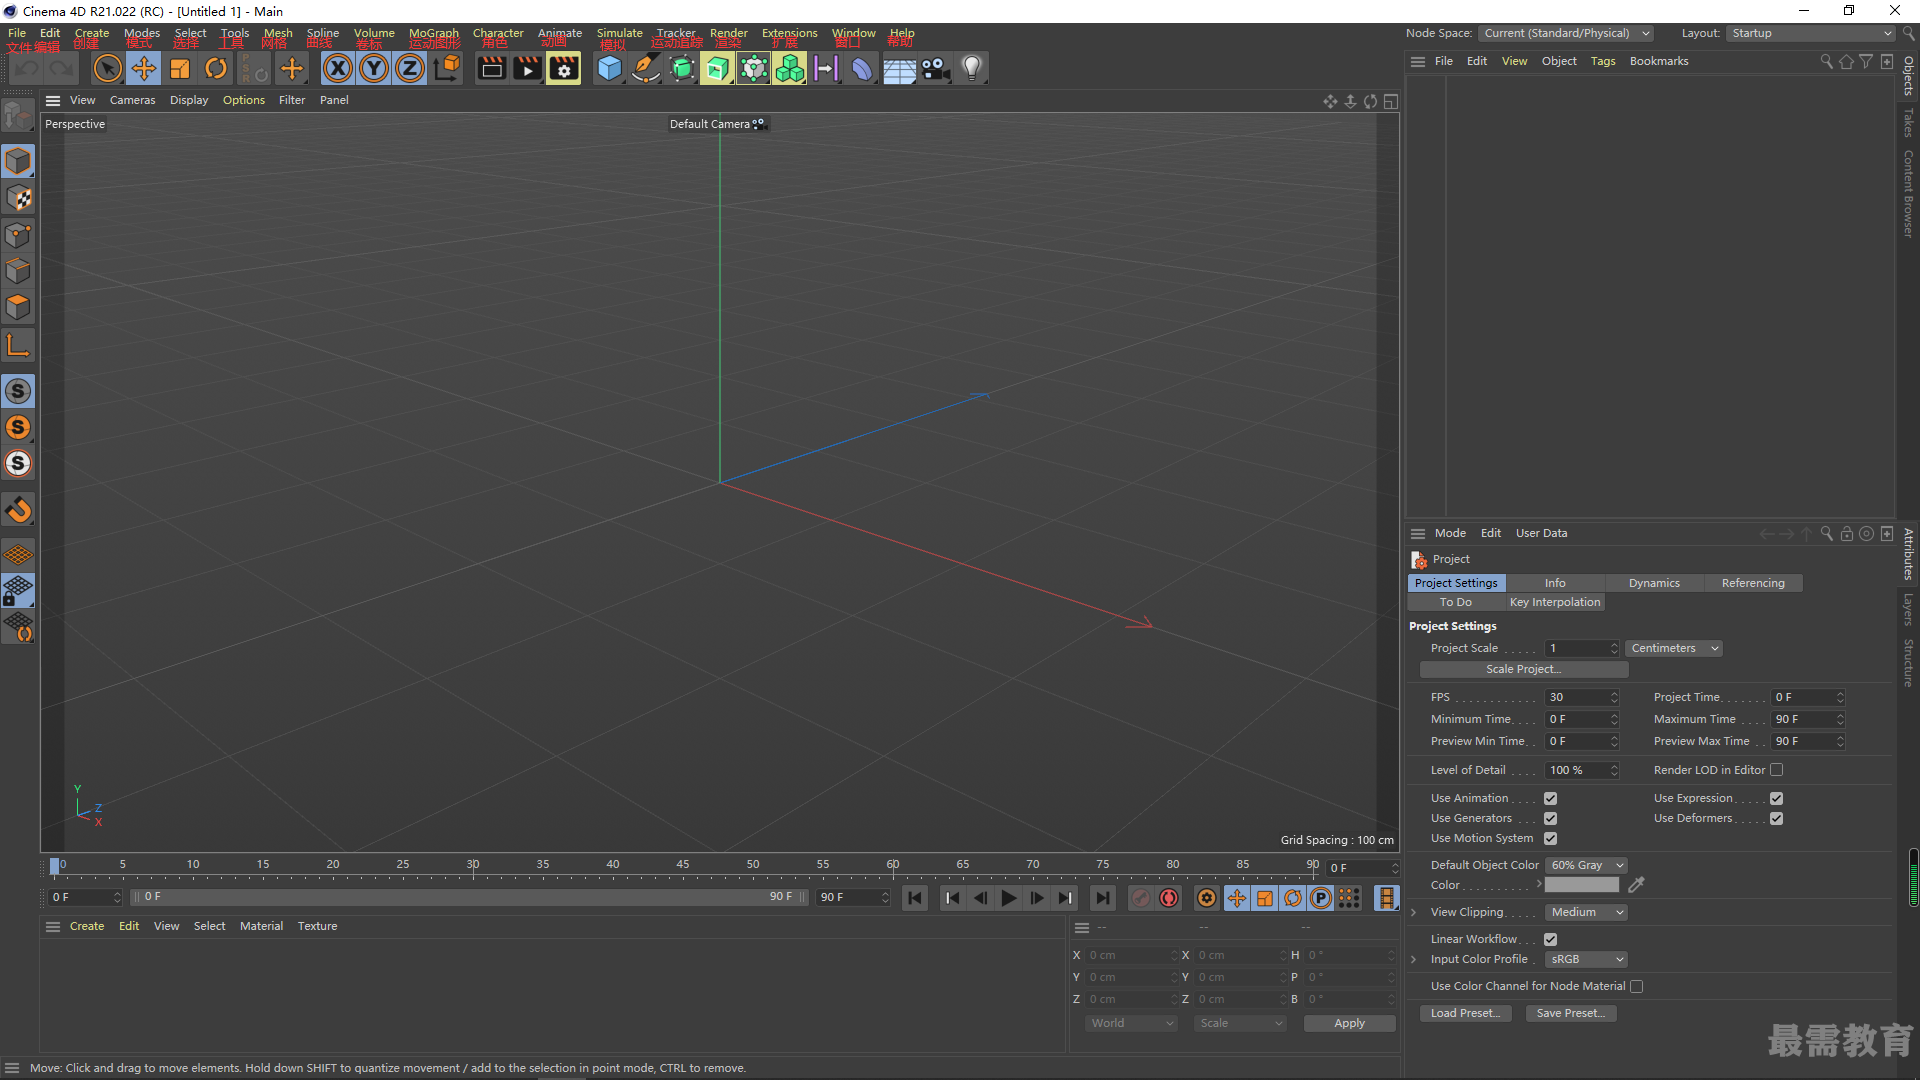Open Node Space dropdown
1920x1080 pixels.
coord(1566,33)
